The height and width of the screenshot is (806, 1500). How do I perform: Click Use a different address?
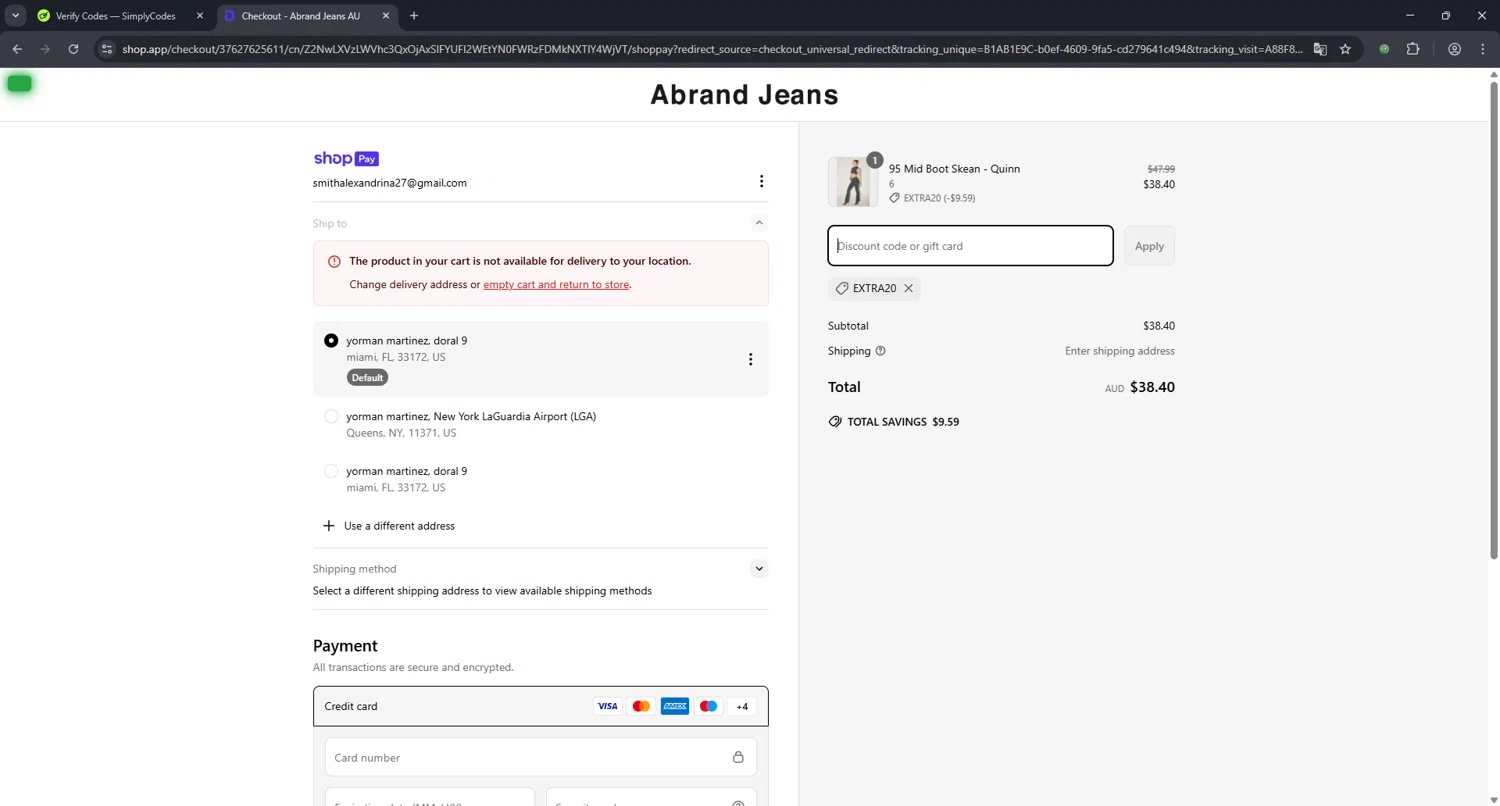[x=399, y=526]
